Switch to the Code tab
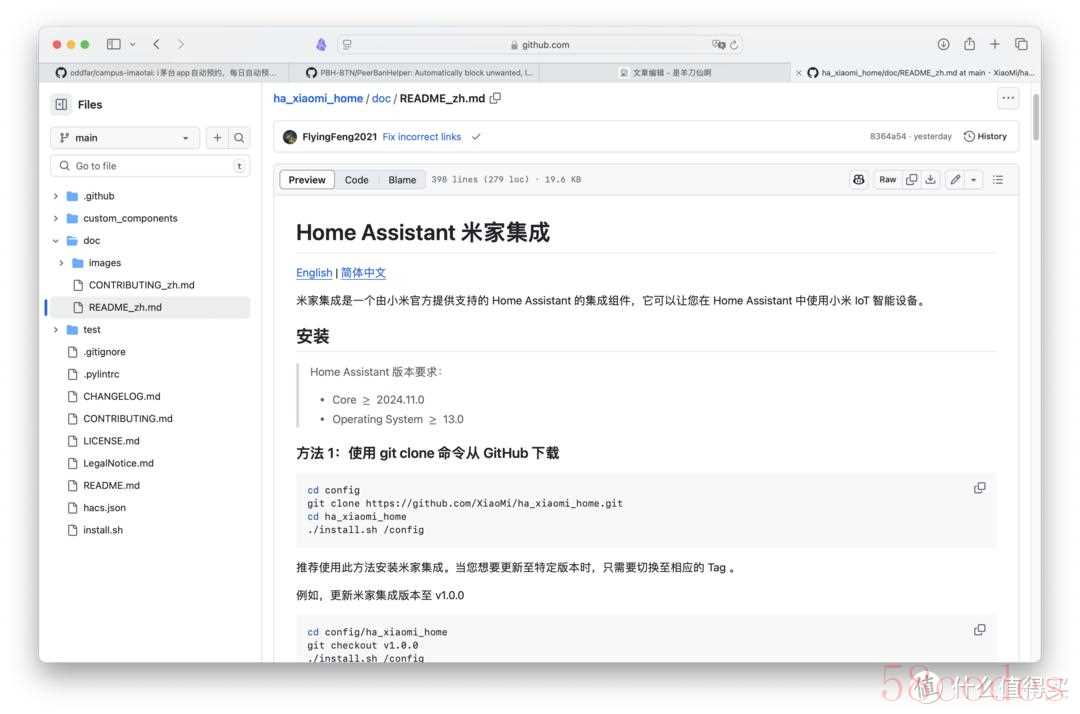1080x714 pixels. click(x=356, y=180)
